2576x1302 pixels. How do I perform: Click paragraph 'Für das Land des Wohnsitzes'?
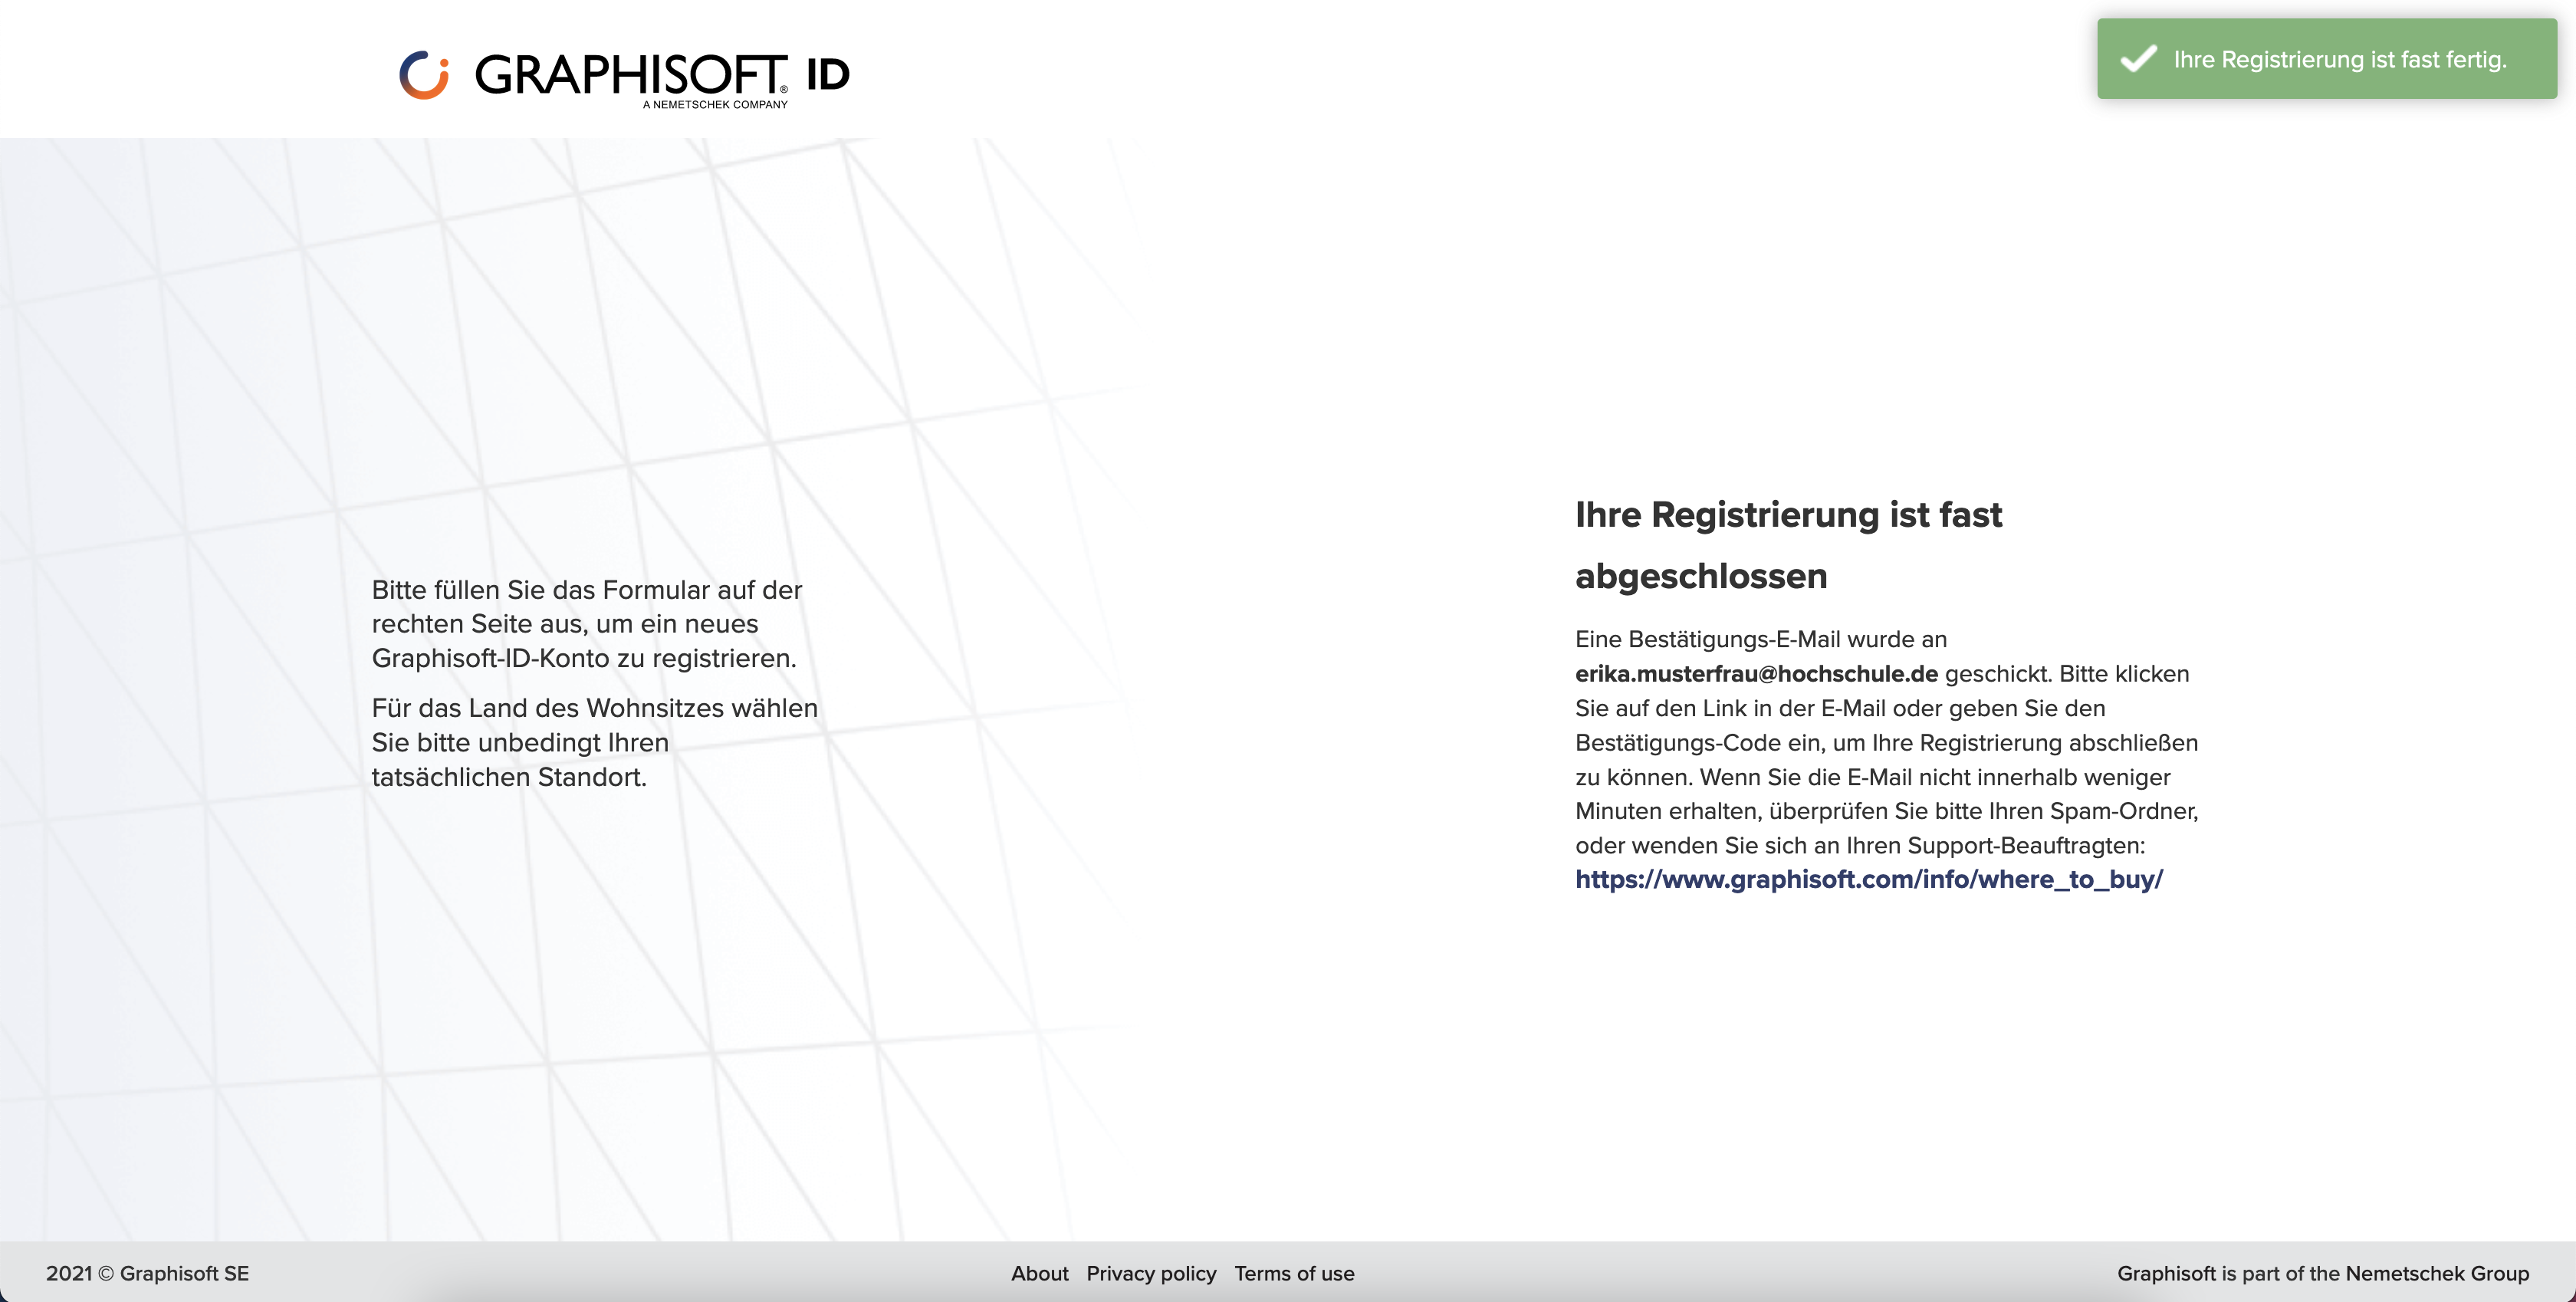coord(595,742)
